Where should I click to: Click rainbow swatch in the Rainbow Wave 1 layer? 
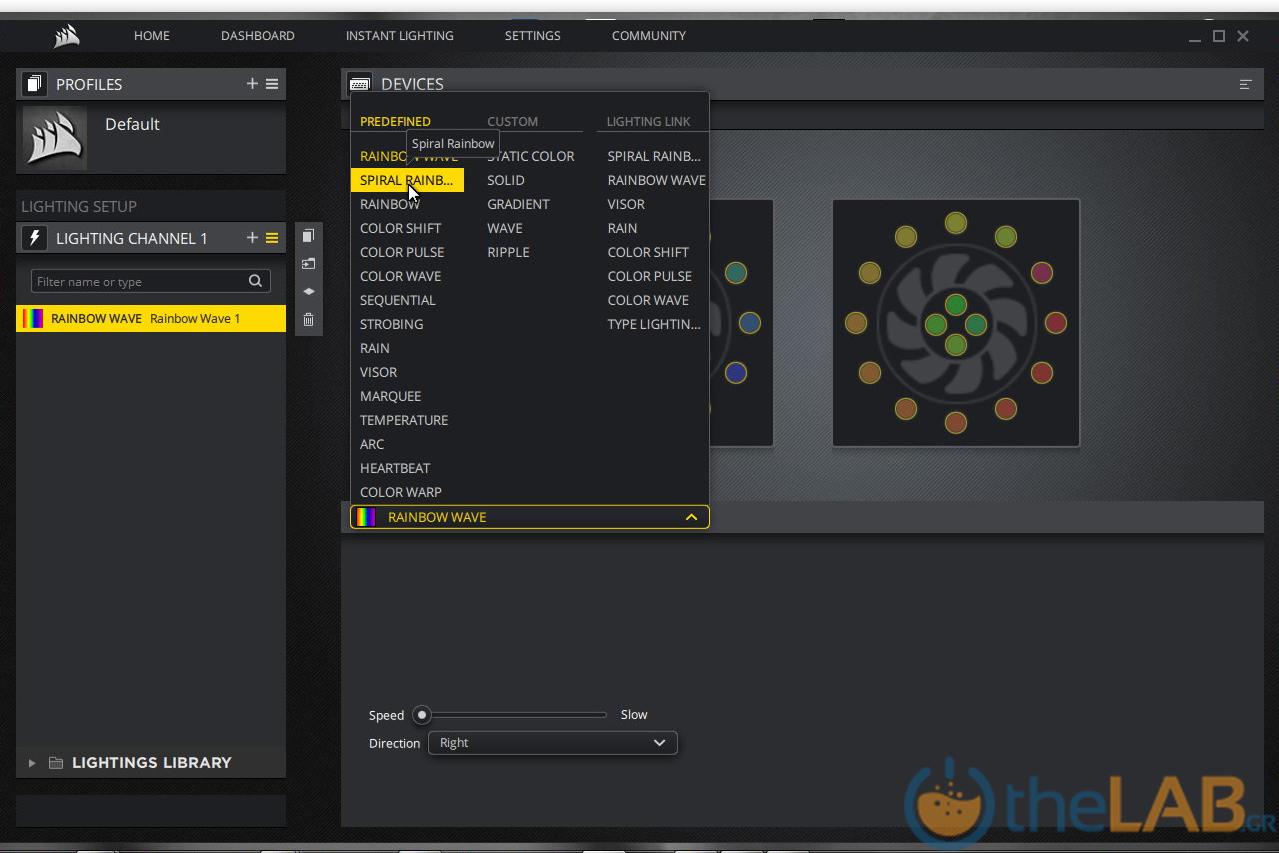pos(33,319)
